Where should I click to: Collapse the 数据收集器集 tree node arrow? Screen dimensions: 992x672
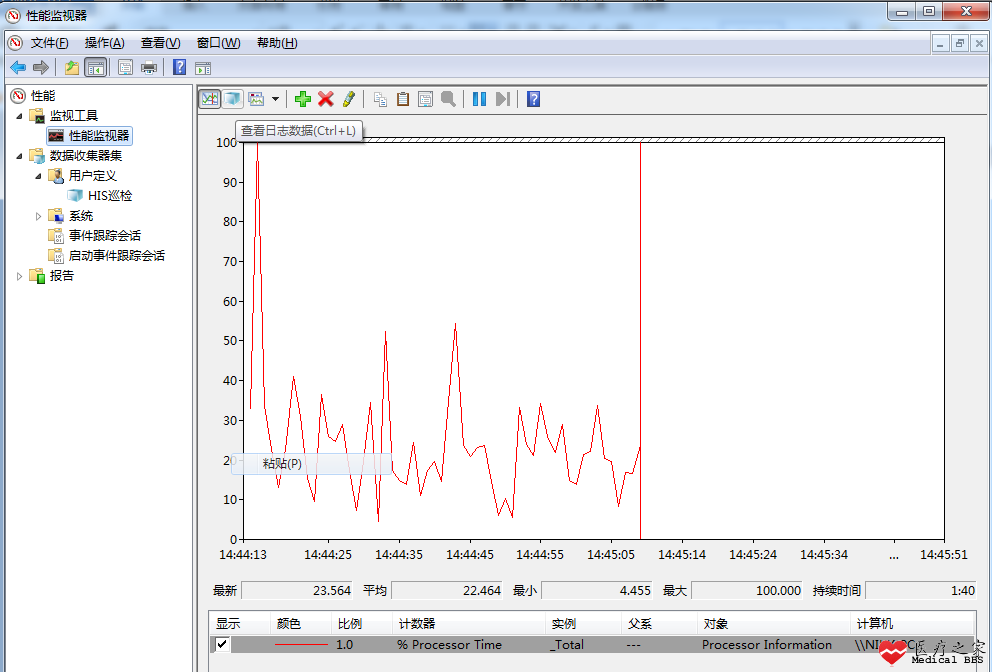point(19,156)
